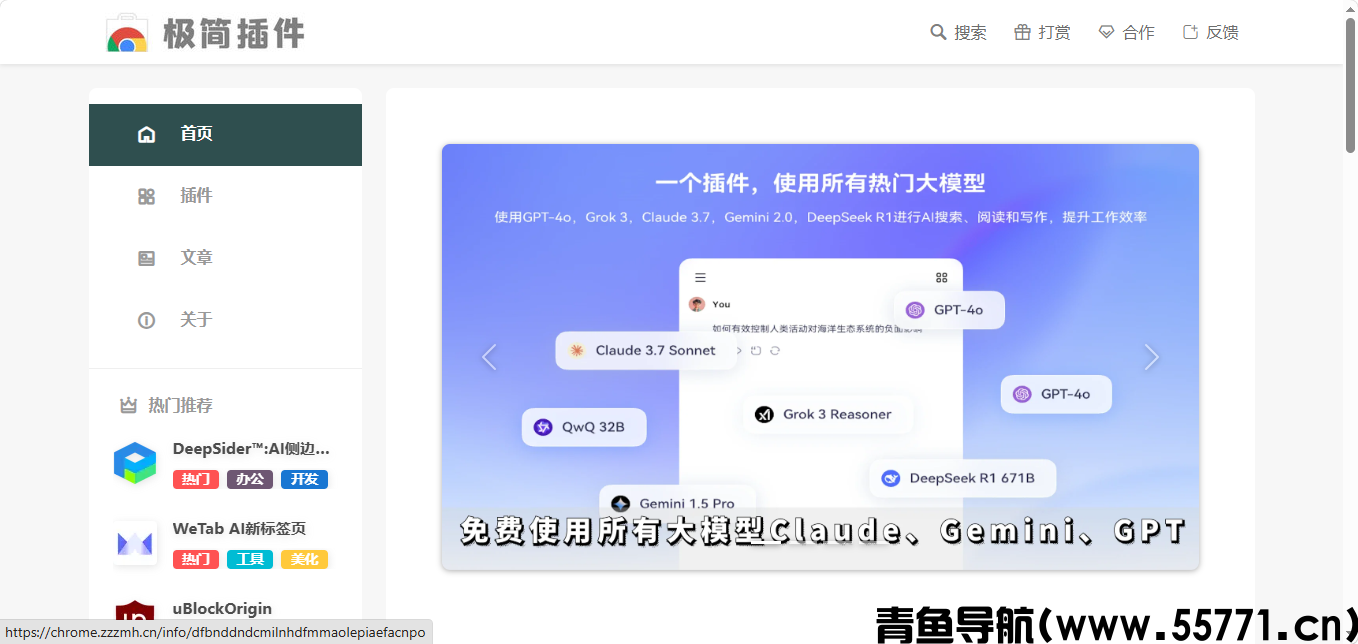Screen dimensions: 1358x644
Task: Click the crown icon beside 热门推荐
Action: click(x=128, y=405)
